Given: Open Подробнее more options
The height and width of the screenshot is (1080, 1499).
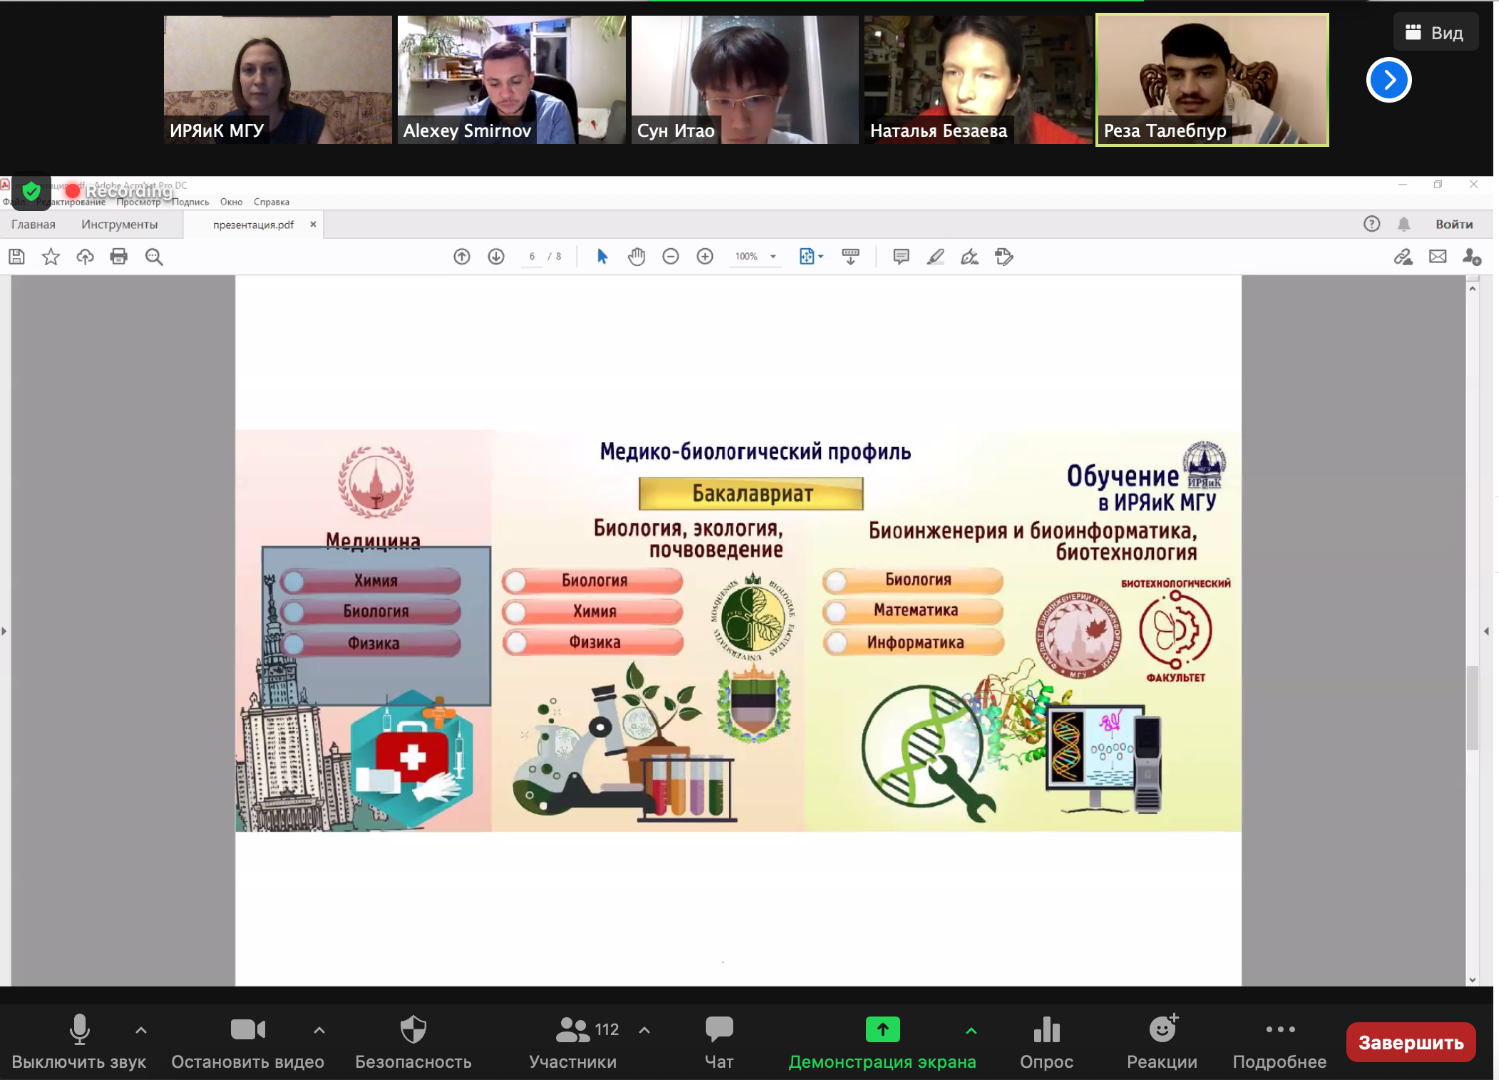Looking at the screenshot, I should pos(1280,1041).
